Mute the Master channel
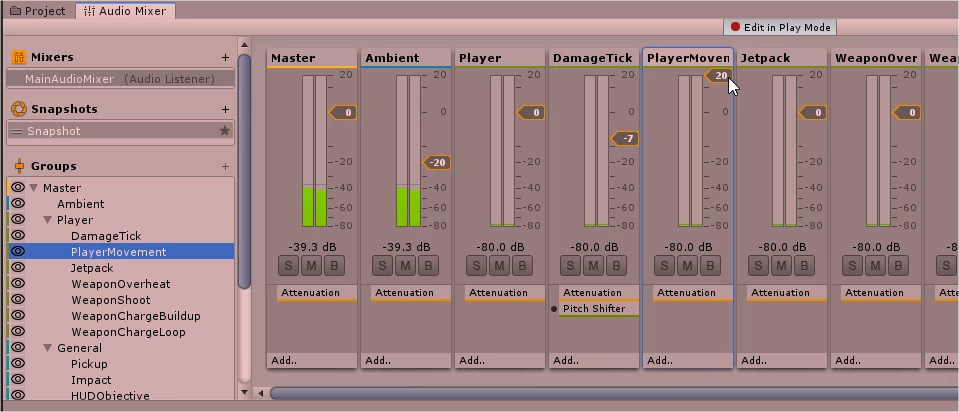 point(311,266)
